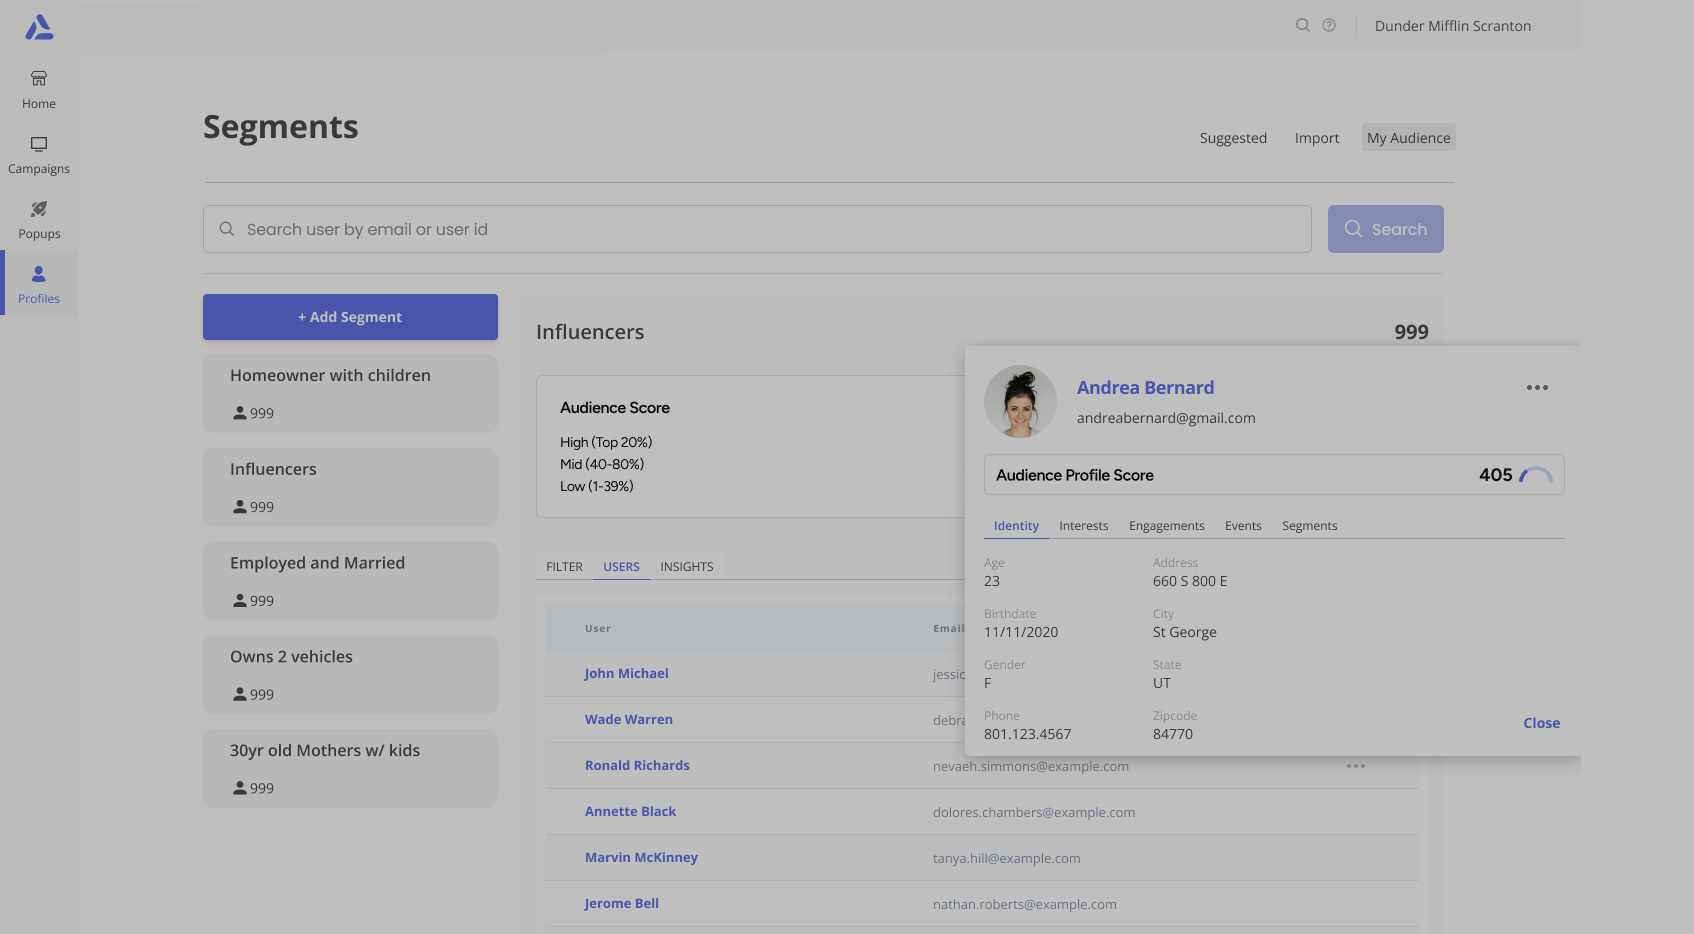Click the purple Search button
Screen dimensions: 1694x934
pyautogui.click(x=1385, y=229)
